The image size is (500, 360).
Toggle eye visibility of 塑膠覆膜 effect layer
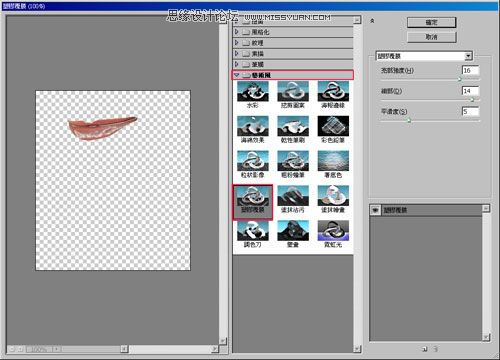(375, 210)
